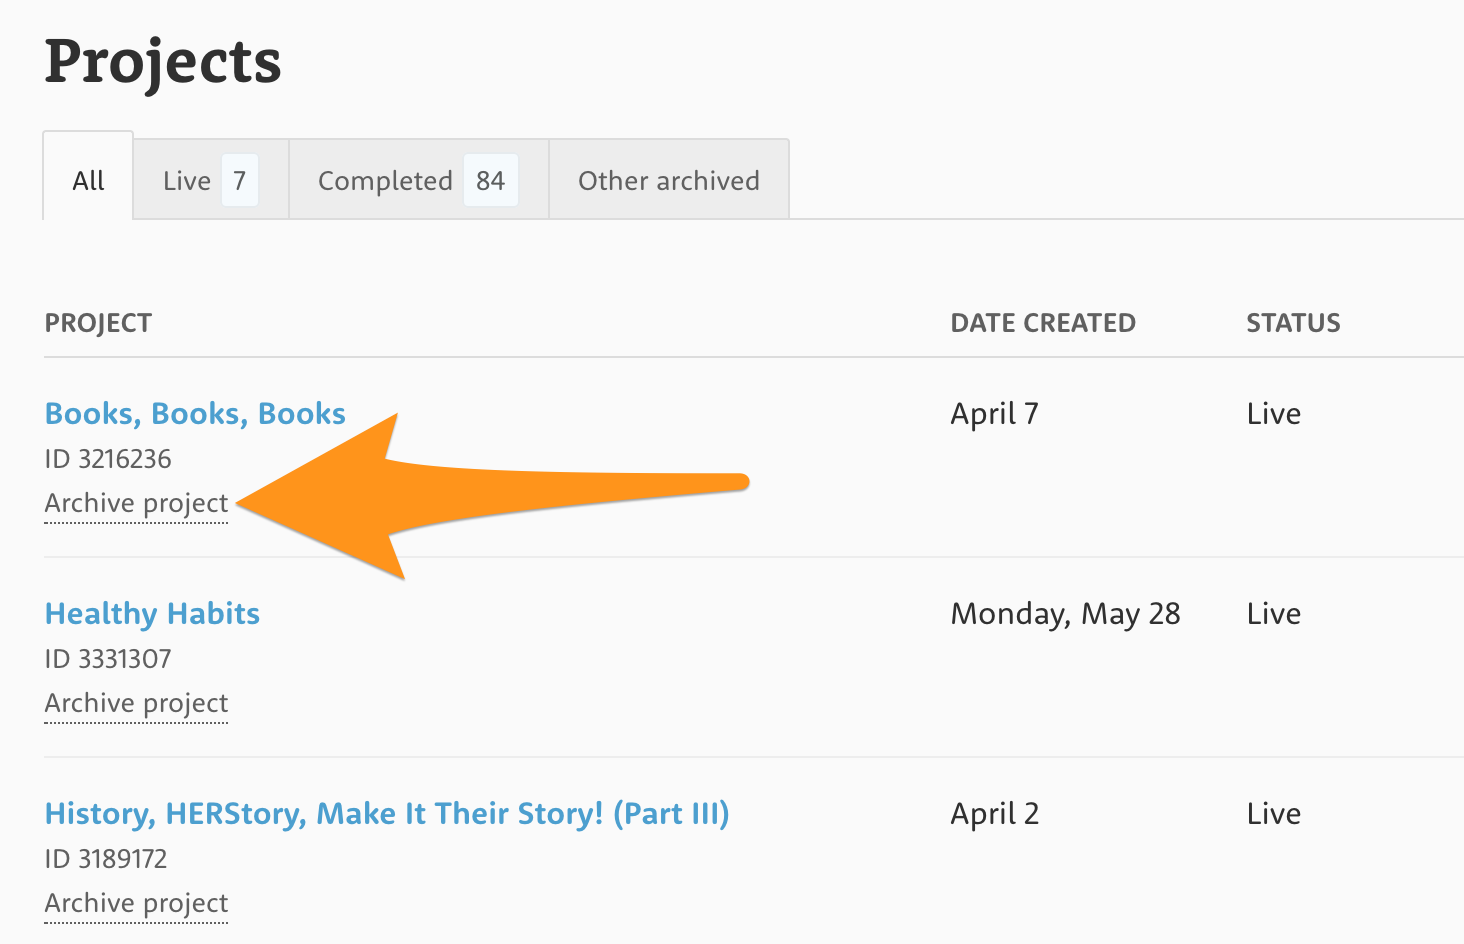The width and height of the screenshot is (1464, 944).
Task: Click the Live status of Healthy Habits
Action: (x=1274, y=614)
